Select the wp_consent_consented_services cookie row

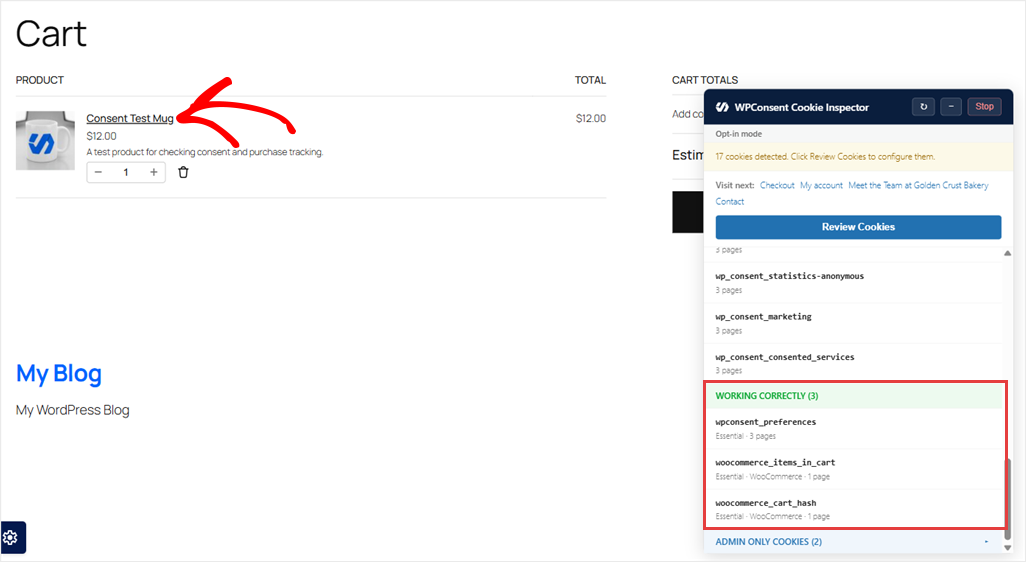pyautogui.click(x=854, y=363)
